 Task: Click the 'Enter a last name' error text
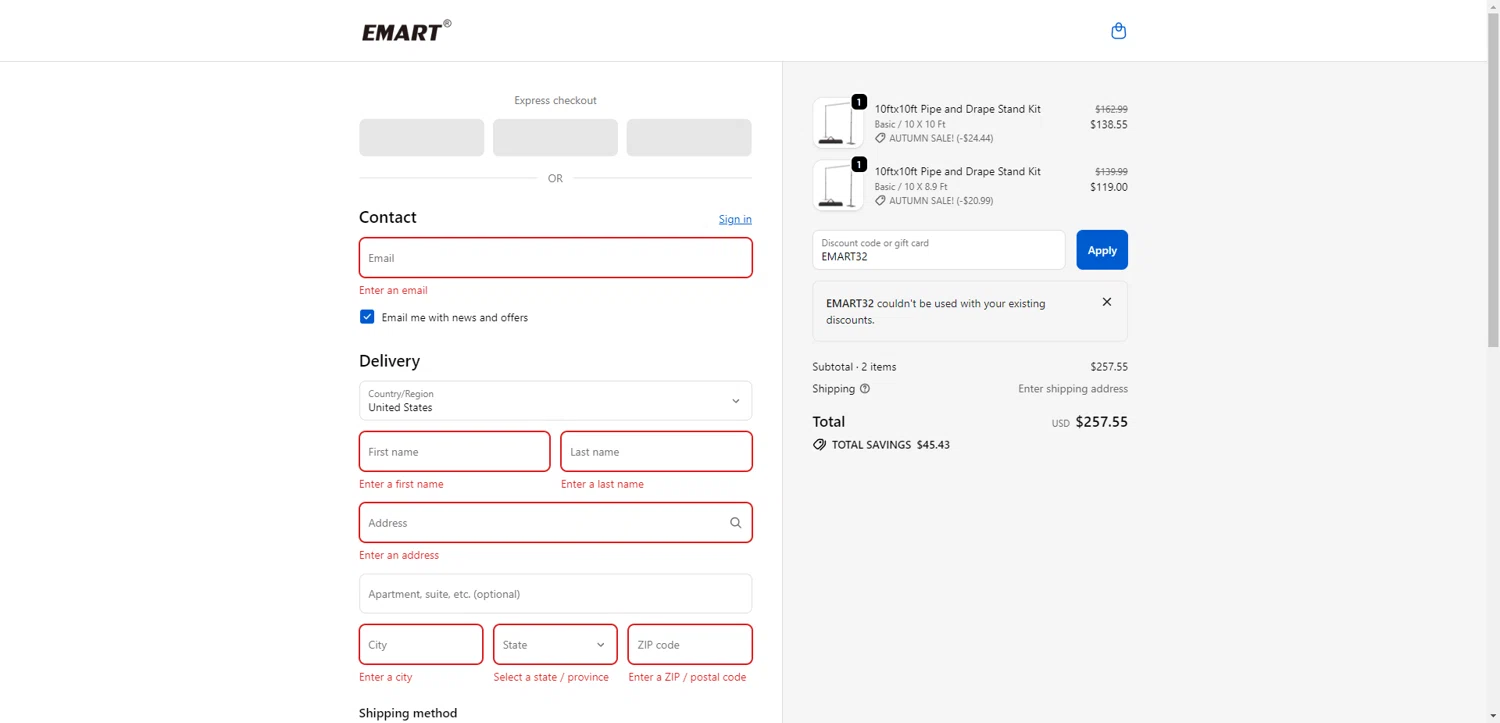point(602,484)
